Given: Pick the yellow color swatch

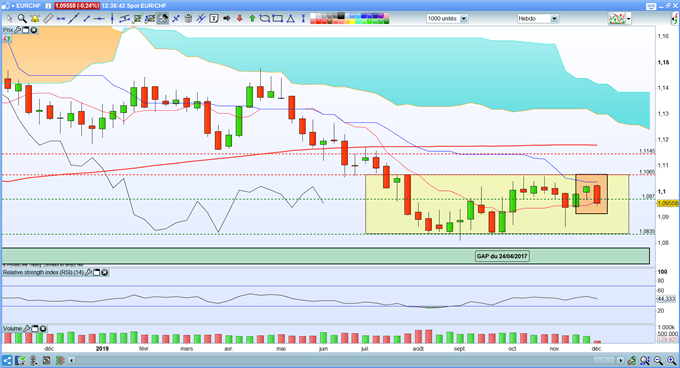Looking at the screenshot, I should pyautogui.click(x=353, y=21).
